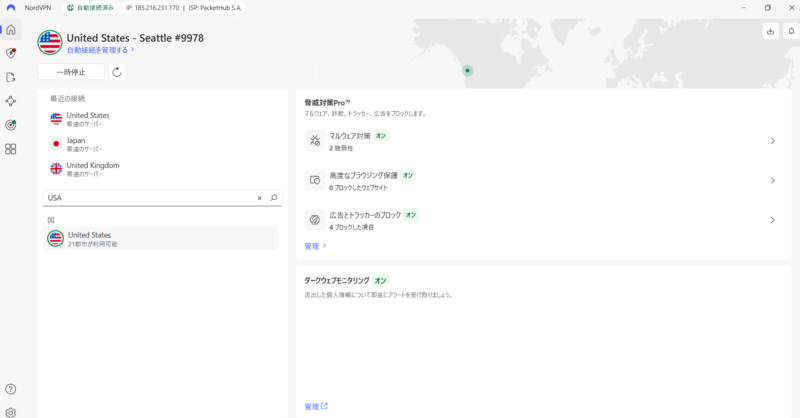The height and width of the screenshot is (418, 800).
Task: Click the ISP: PacketHub S.A. text
Action: click(215, 8)
